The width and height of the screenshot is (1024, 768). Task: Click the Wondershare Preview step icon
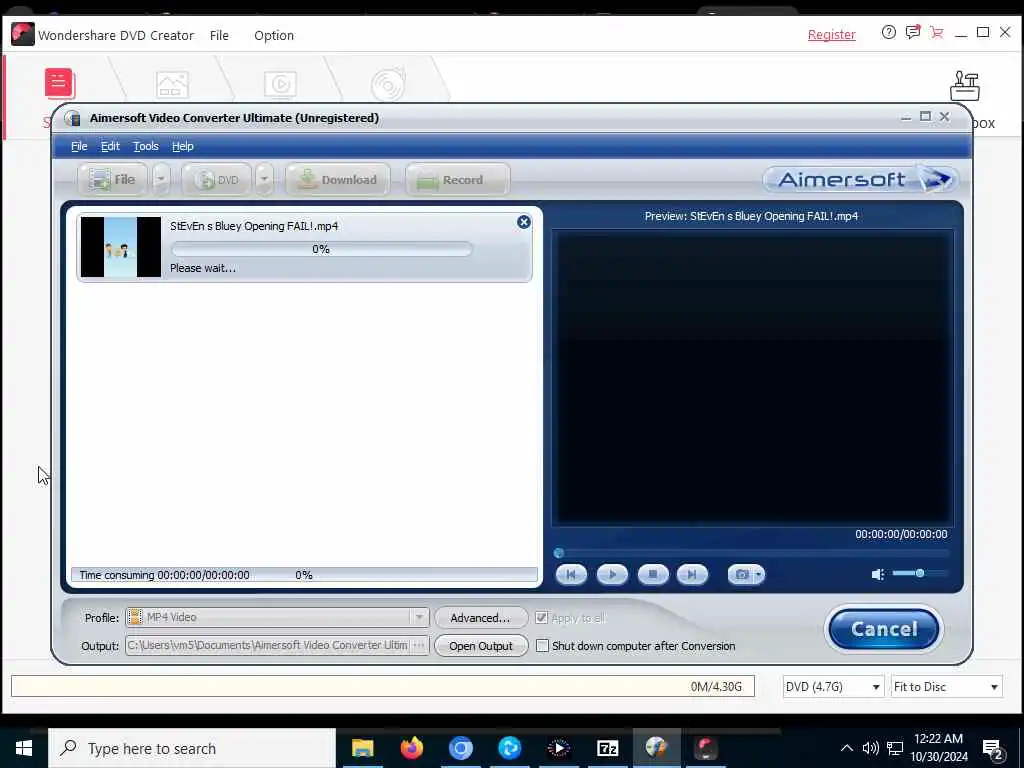tap(280, 85)
